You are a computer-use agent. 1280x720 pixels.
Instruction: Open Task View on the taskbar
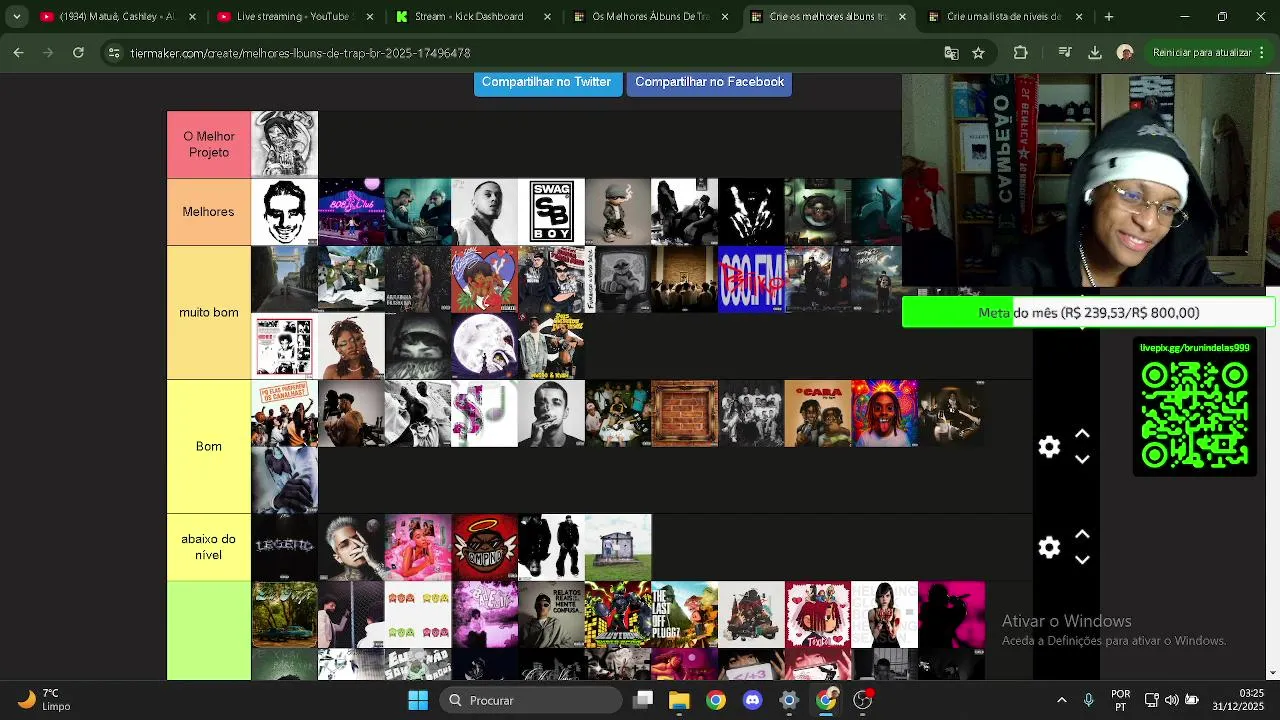click(x=643, y=700)
